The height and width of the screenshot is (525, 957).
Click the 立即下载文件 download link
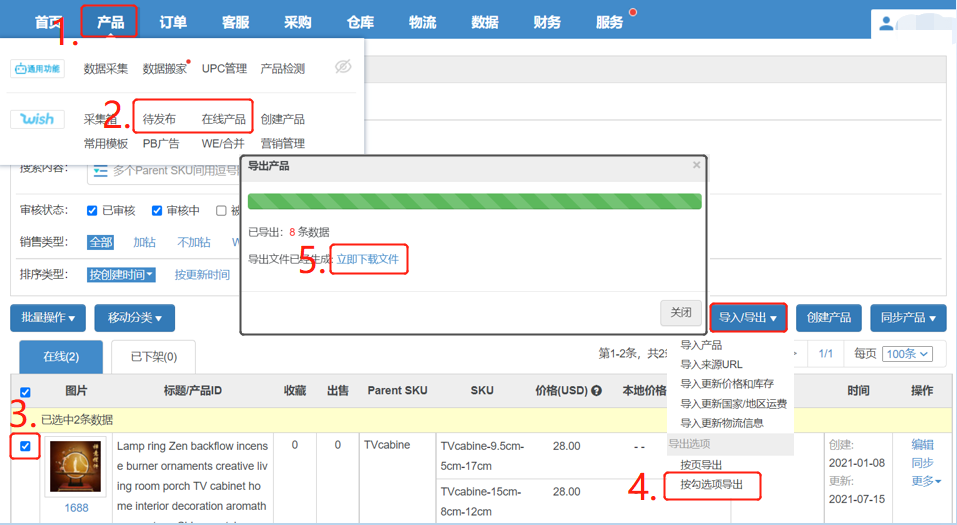[x=367, y=259]
